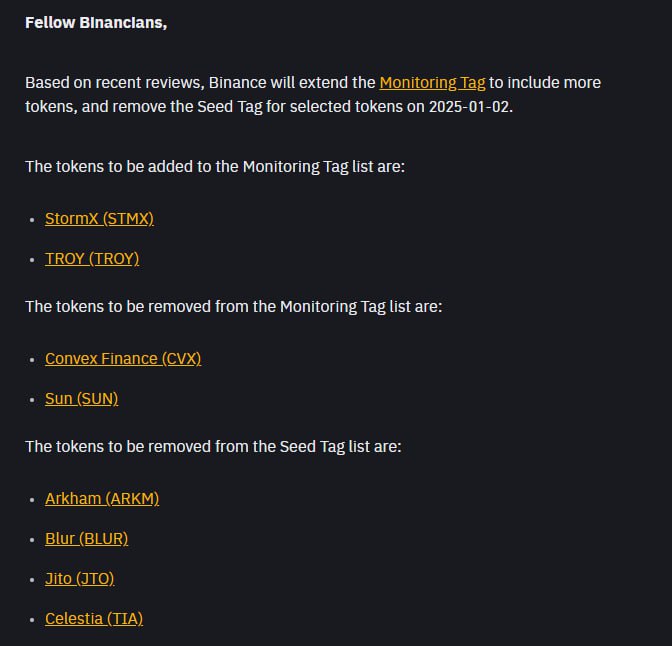
Task: Select the Blur (BLUR) link
Action: [x=87, y=539]
